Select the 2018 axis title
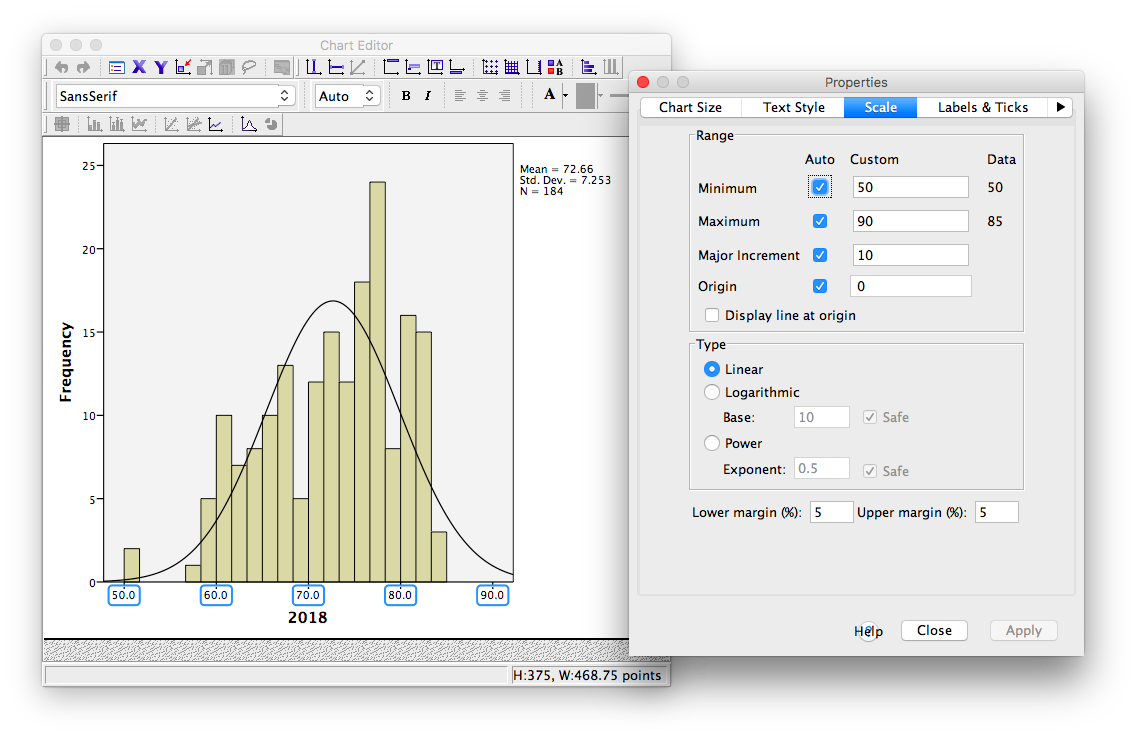The height and width of the screenshot is (737, 1140). point(308,617)
